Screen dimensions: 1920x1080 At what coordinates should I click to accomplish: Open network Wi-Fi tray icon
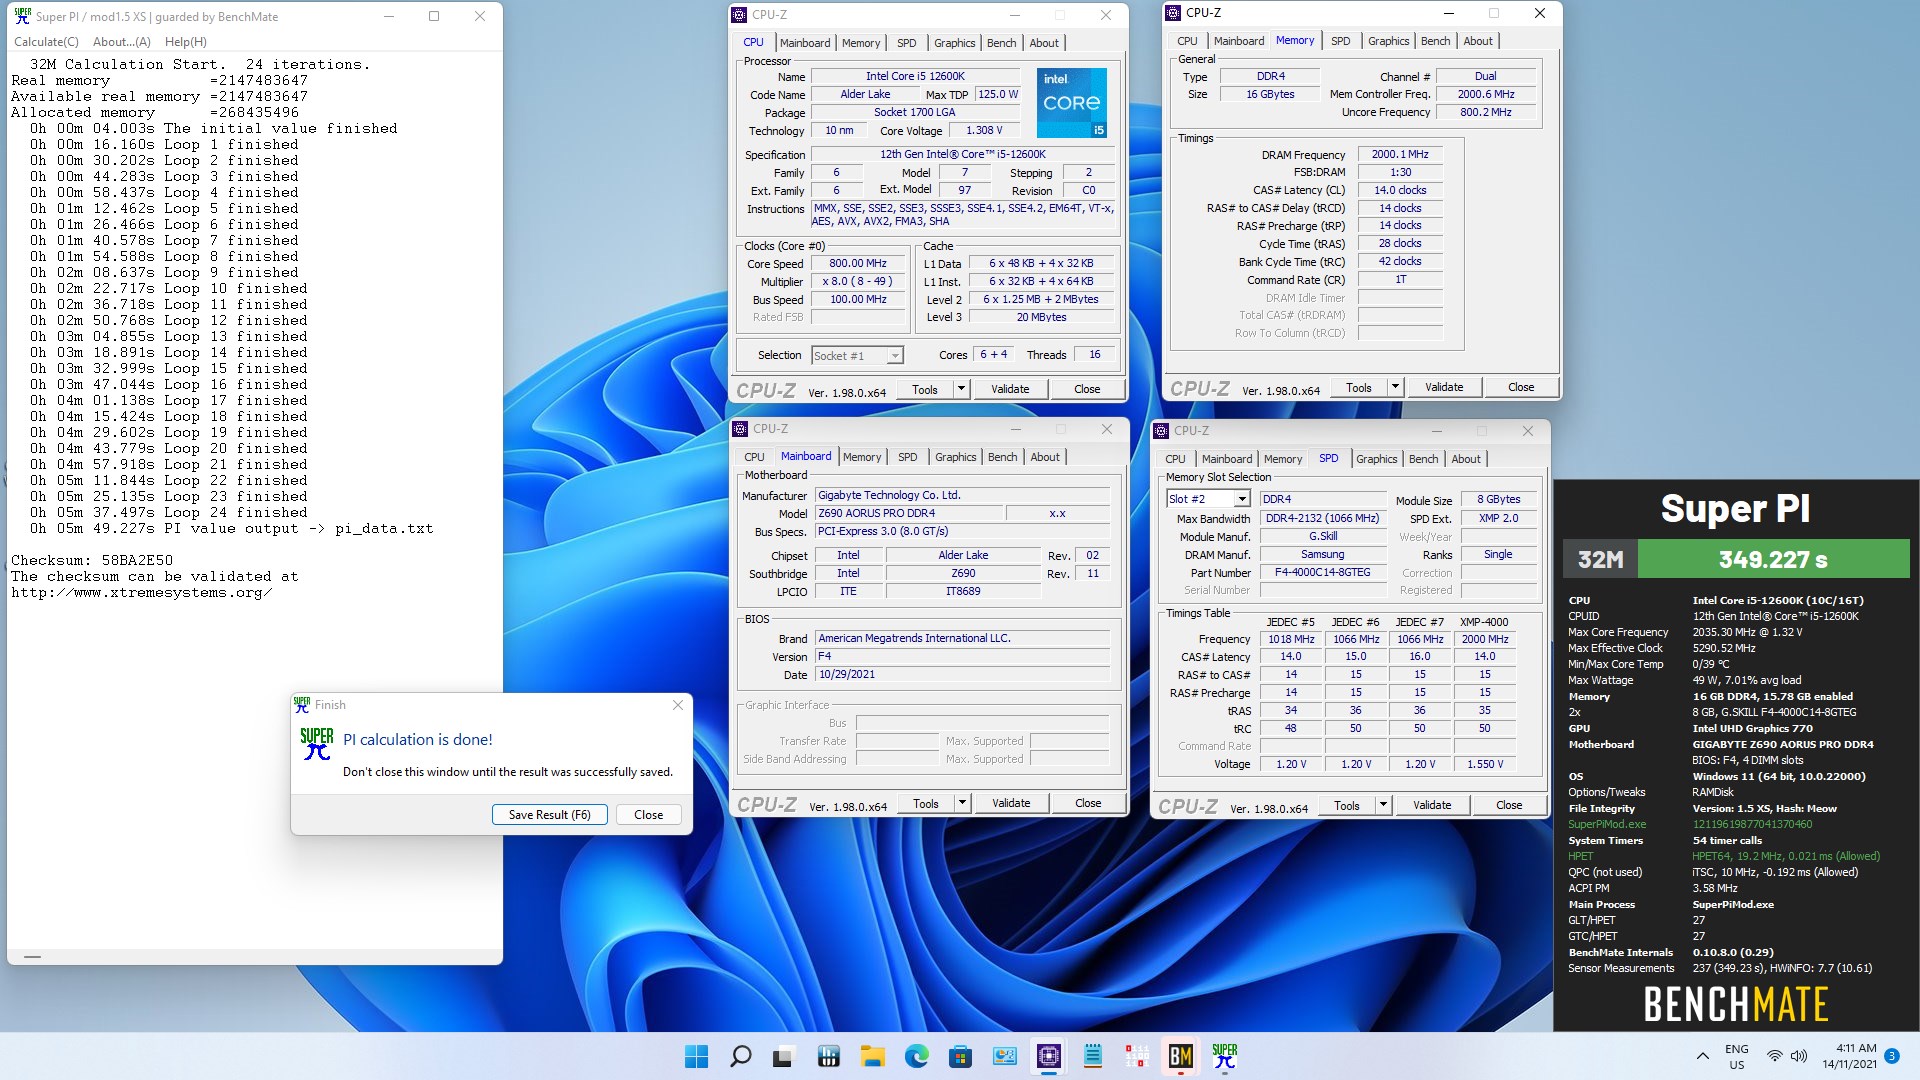pyautogui.click(x=1774, y=1056)
